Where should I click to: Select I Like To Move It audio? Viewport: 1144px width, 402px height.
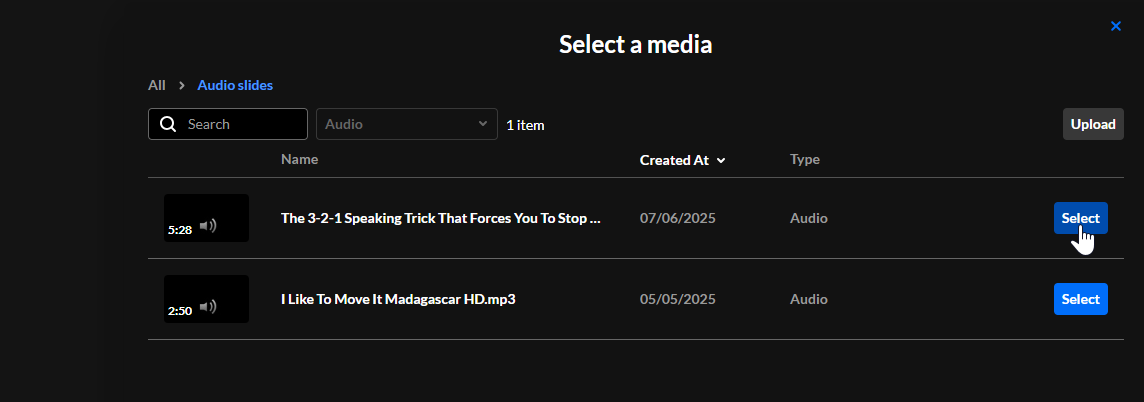[x=1080, y=299]
